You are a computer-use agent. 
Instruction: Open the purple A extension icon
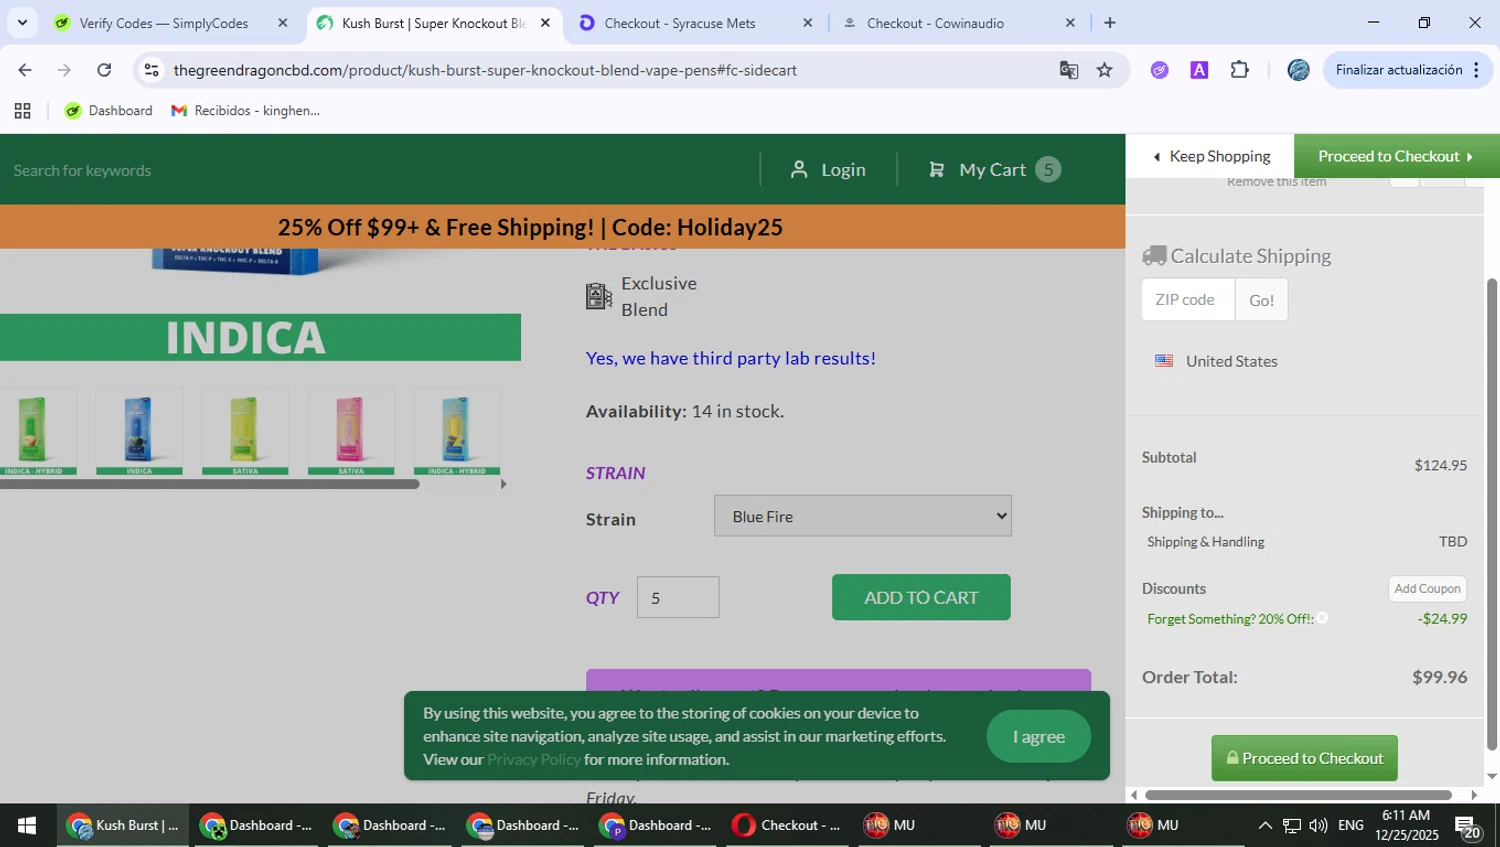click(1199, 70)
